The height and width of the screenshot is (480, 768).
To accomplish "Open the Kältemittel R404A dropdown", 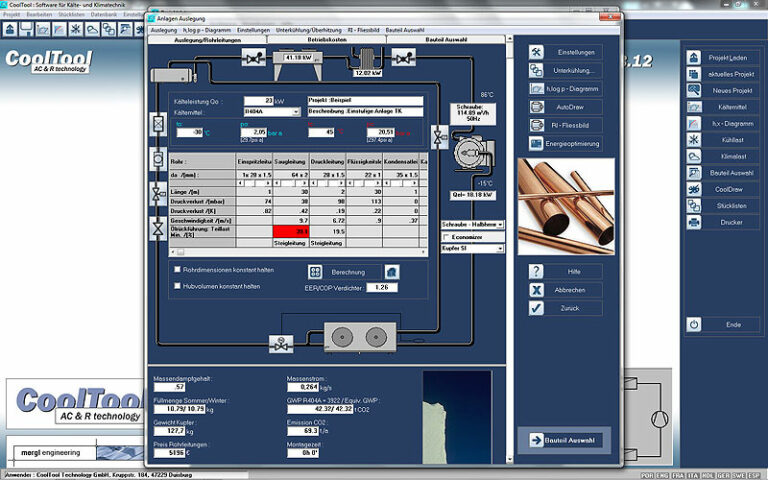I will pyautogui.click(x=296, y=112).
